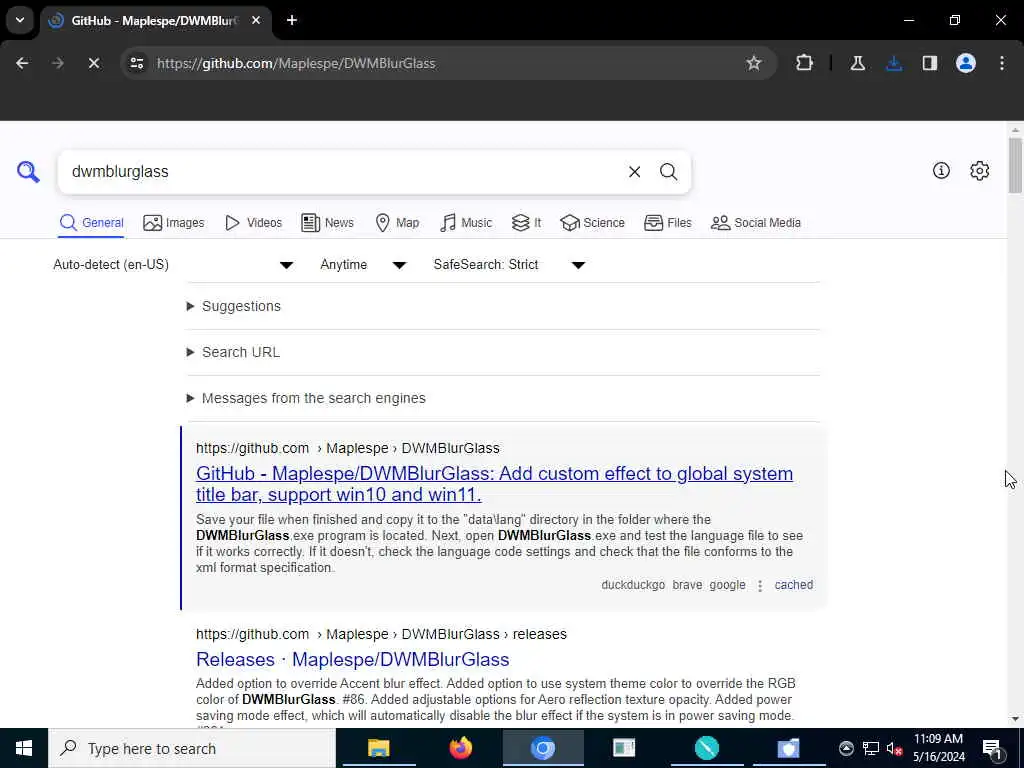
Task: Open the profile avatar menu
Action: tap(966, 63)
